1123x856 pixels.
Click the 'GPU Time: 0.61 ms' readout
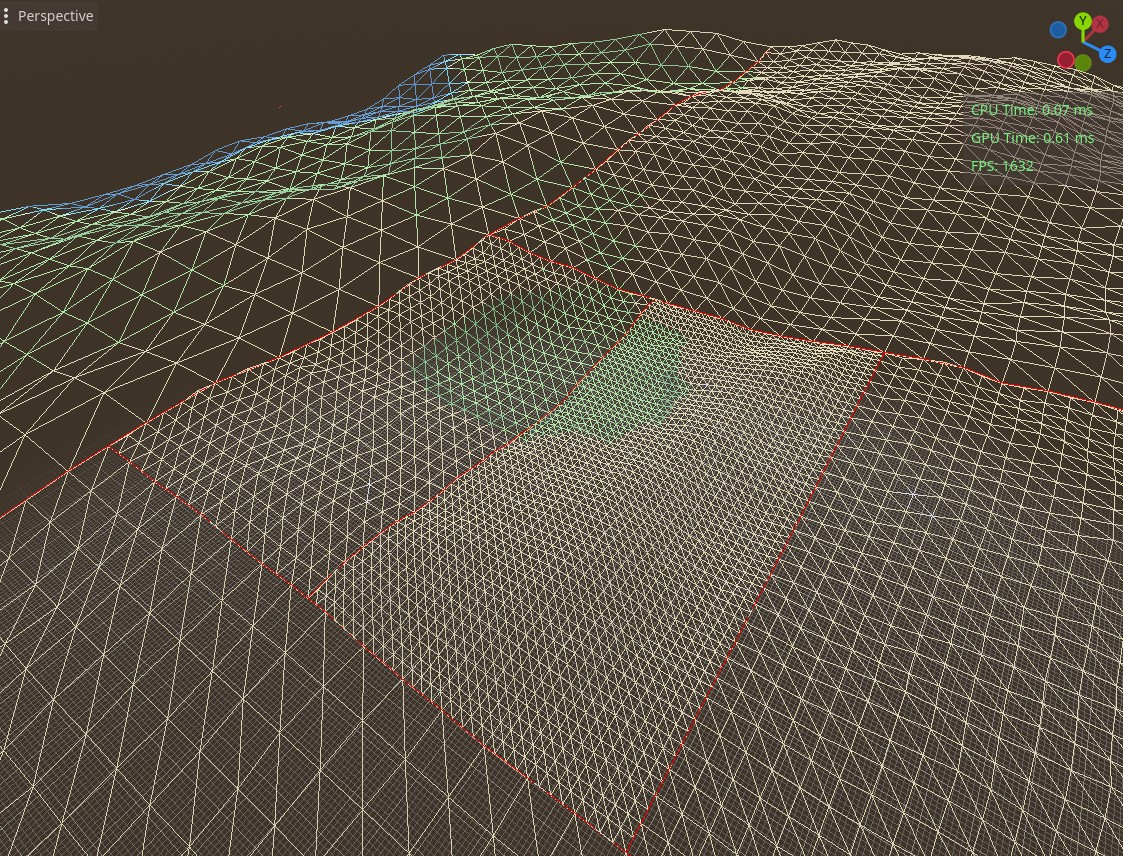pos(1032,138)
